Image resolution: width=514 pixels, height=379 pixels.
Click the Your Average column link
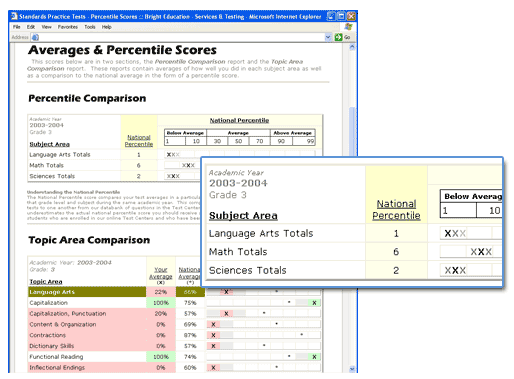tap(160, 273)
